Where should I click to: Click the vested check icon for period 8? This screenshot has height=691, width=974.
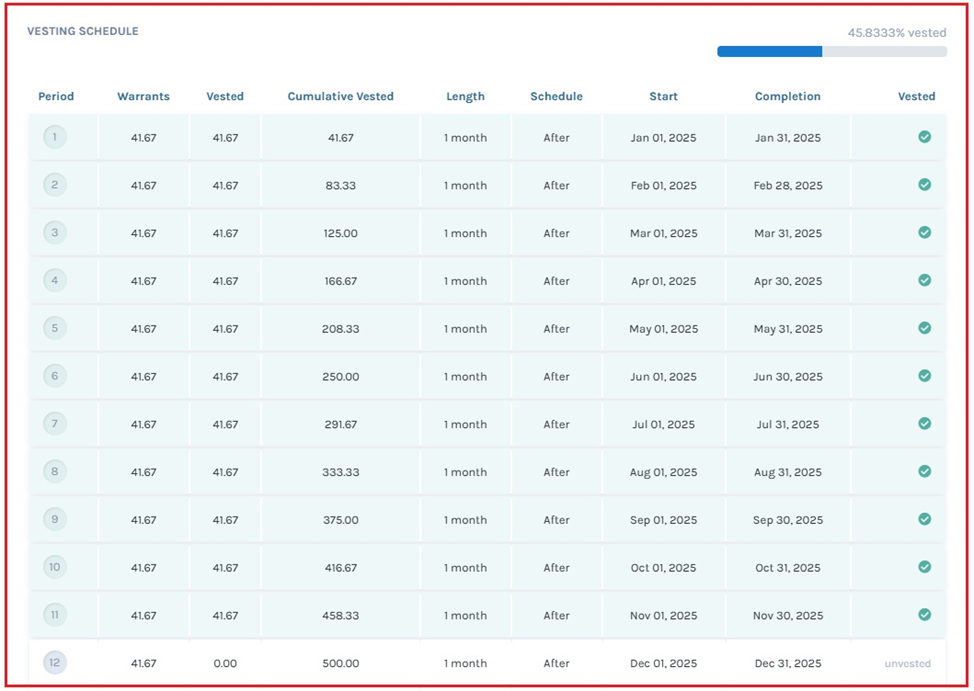[x=924, y=471]
